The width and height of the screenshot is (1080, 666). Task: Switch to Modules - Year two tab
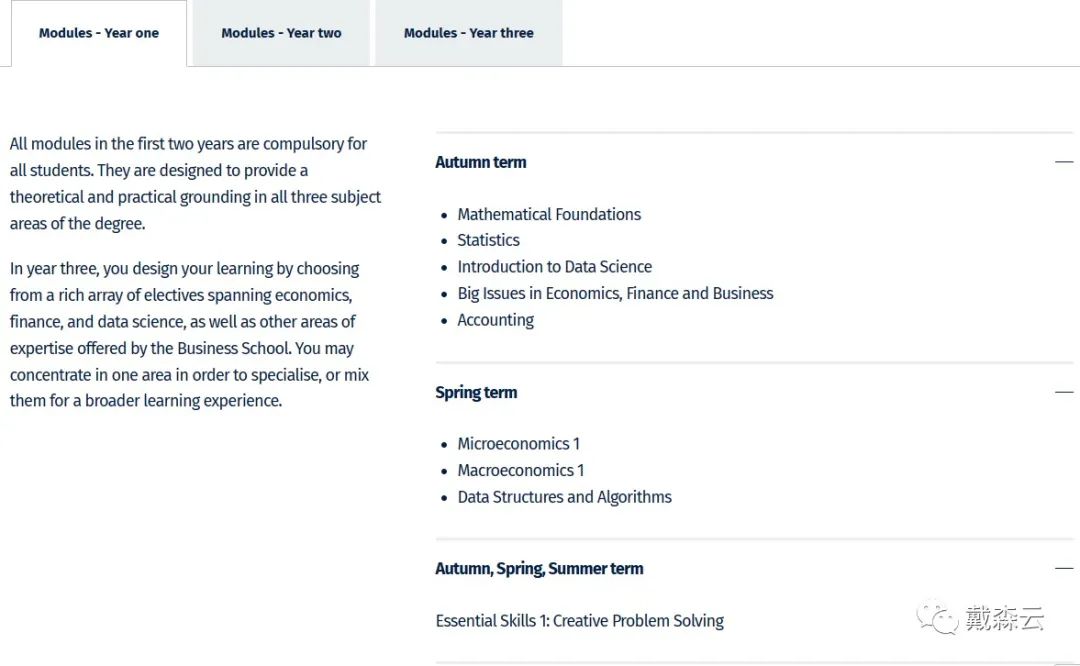(281, 33)
